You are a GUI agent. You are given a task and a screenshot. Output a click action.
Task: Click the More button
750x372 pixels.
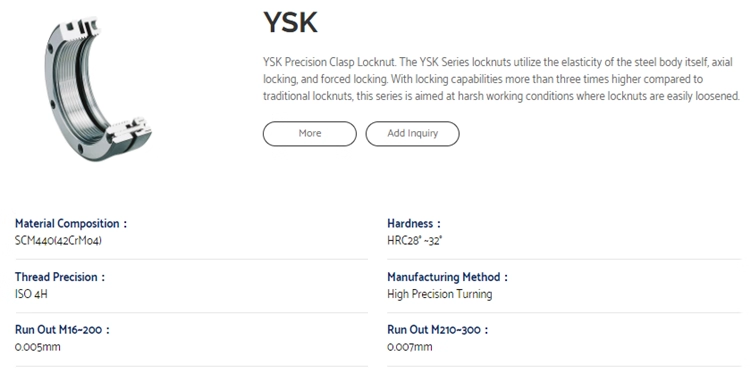(x=309, y=133)
